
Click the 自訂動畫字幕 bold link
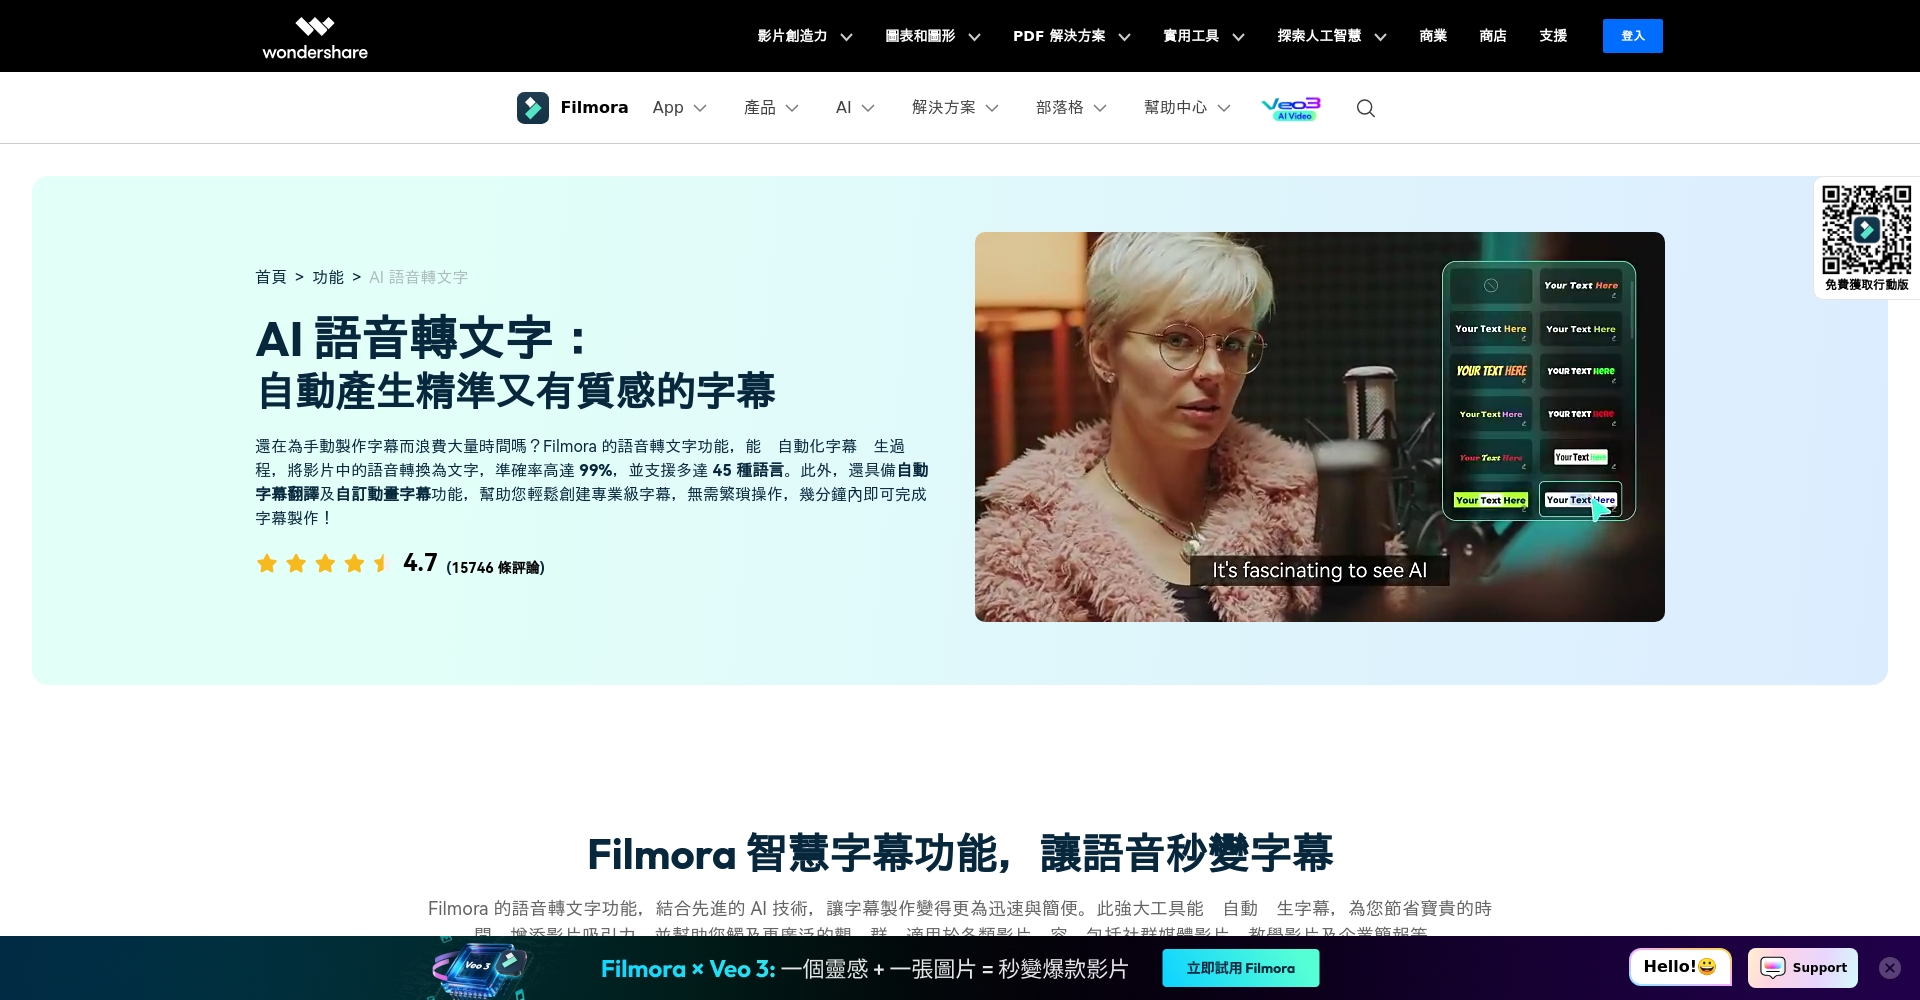(383, 494)
